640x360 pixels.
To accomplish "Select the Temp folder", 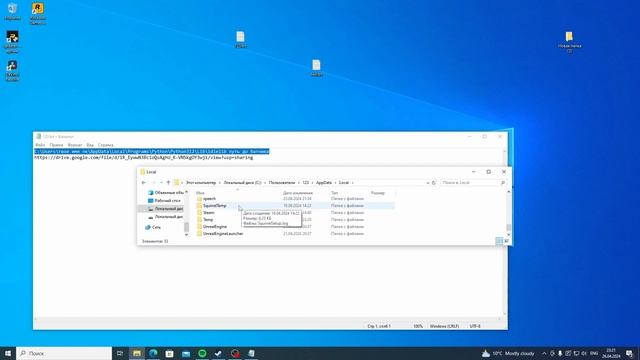I will point(208,220).
